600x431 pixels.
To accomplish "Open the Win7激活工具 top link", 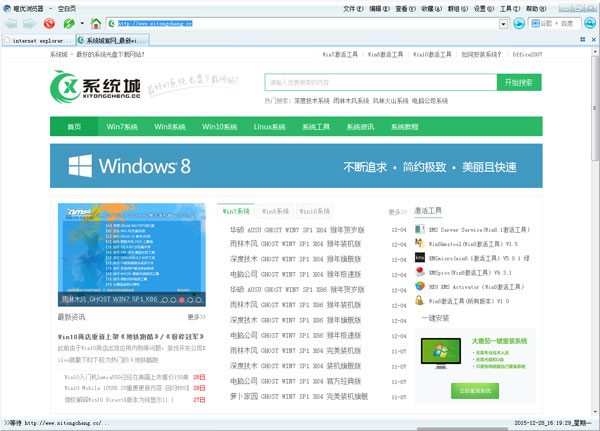I will [x=340, y=54].
